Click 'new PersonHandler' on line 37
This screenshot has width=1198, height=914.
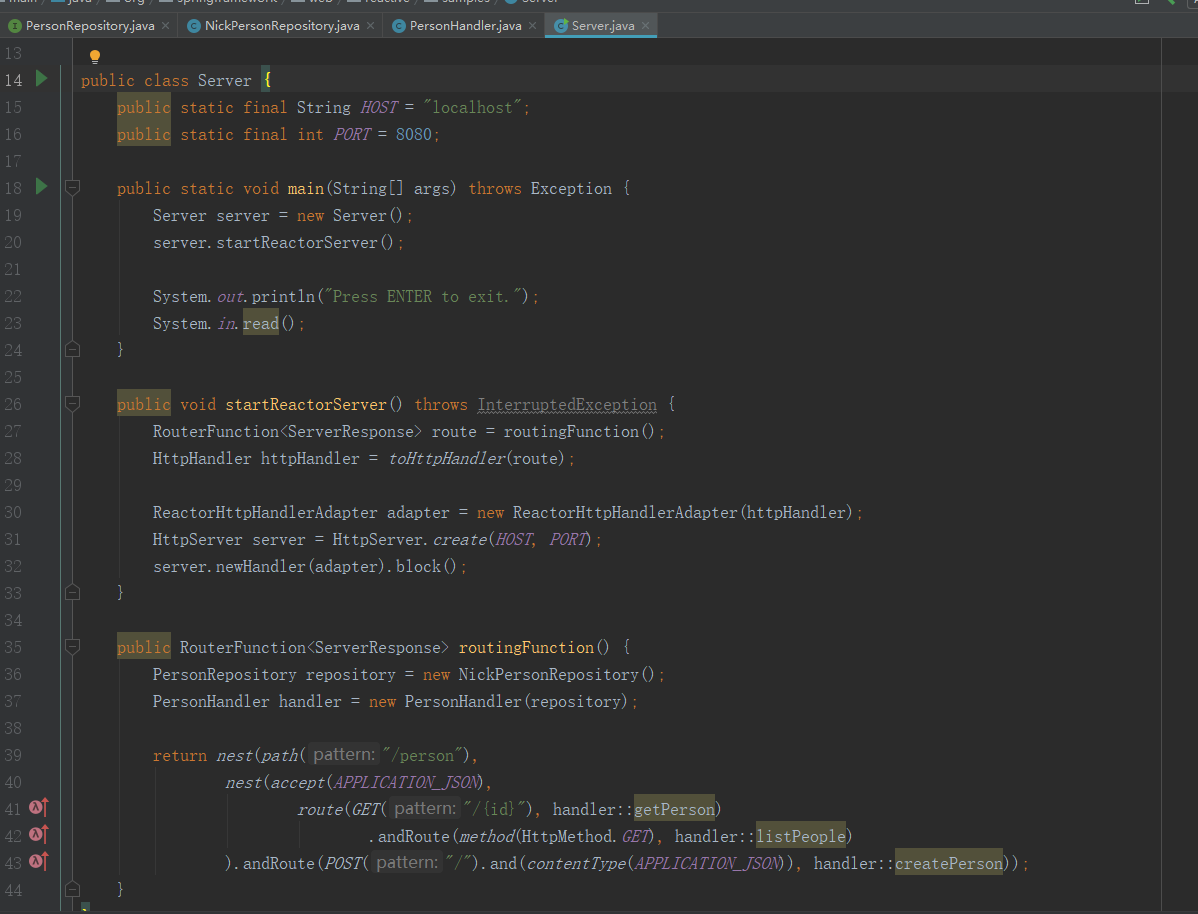pyautogui.click(x=445, y=702)
